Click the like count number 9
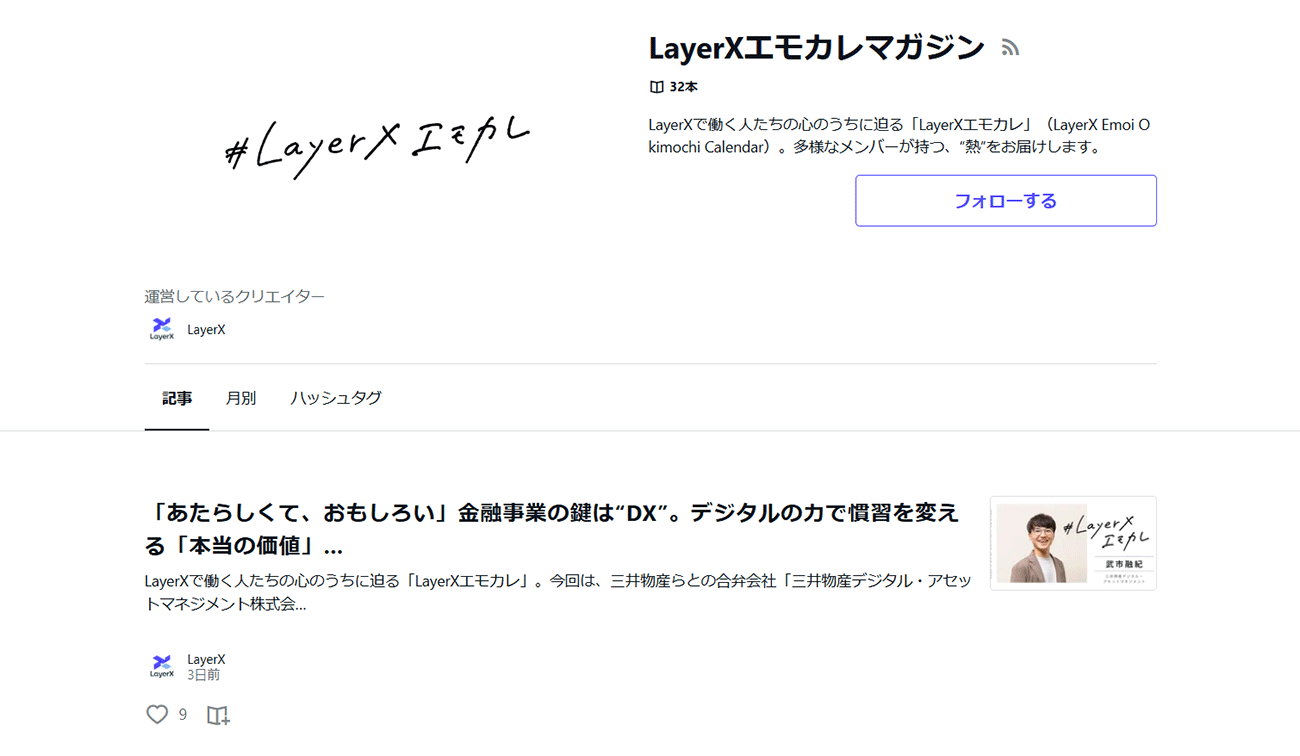The image size is (1300, 756). [x=183, y=714]
